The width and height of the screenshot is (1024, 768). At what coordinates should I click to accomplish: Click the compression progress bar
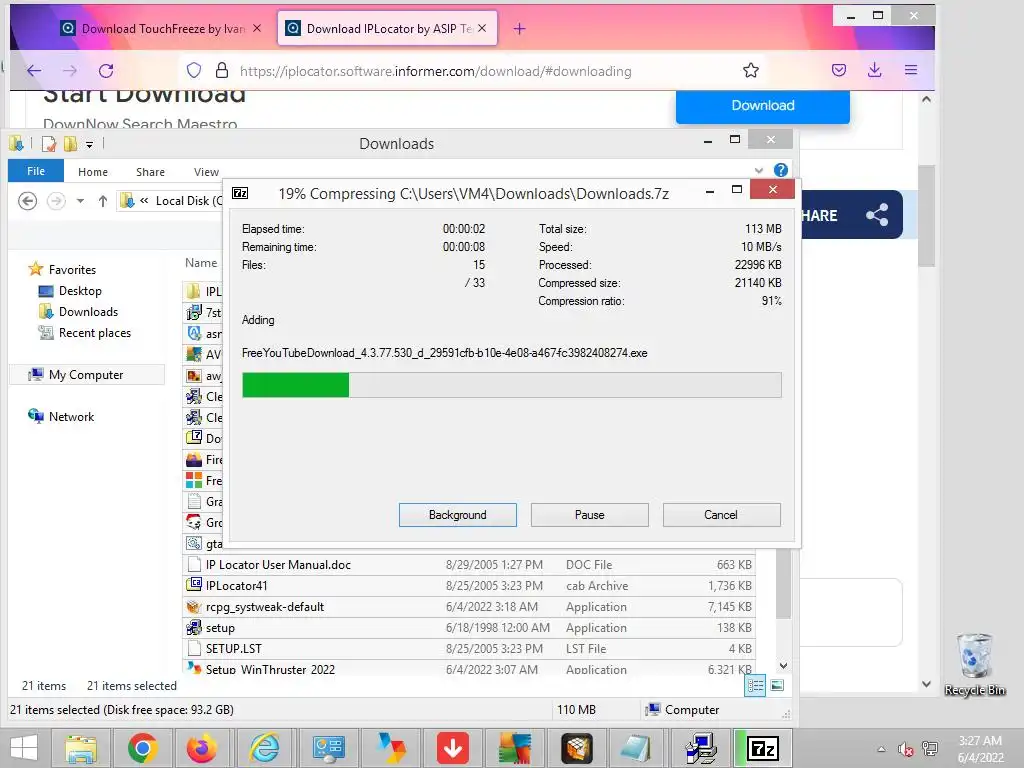511,385
